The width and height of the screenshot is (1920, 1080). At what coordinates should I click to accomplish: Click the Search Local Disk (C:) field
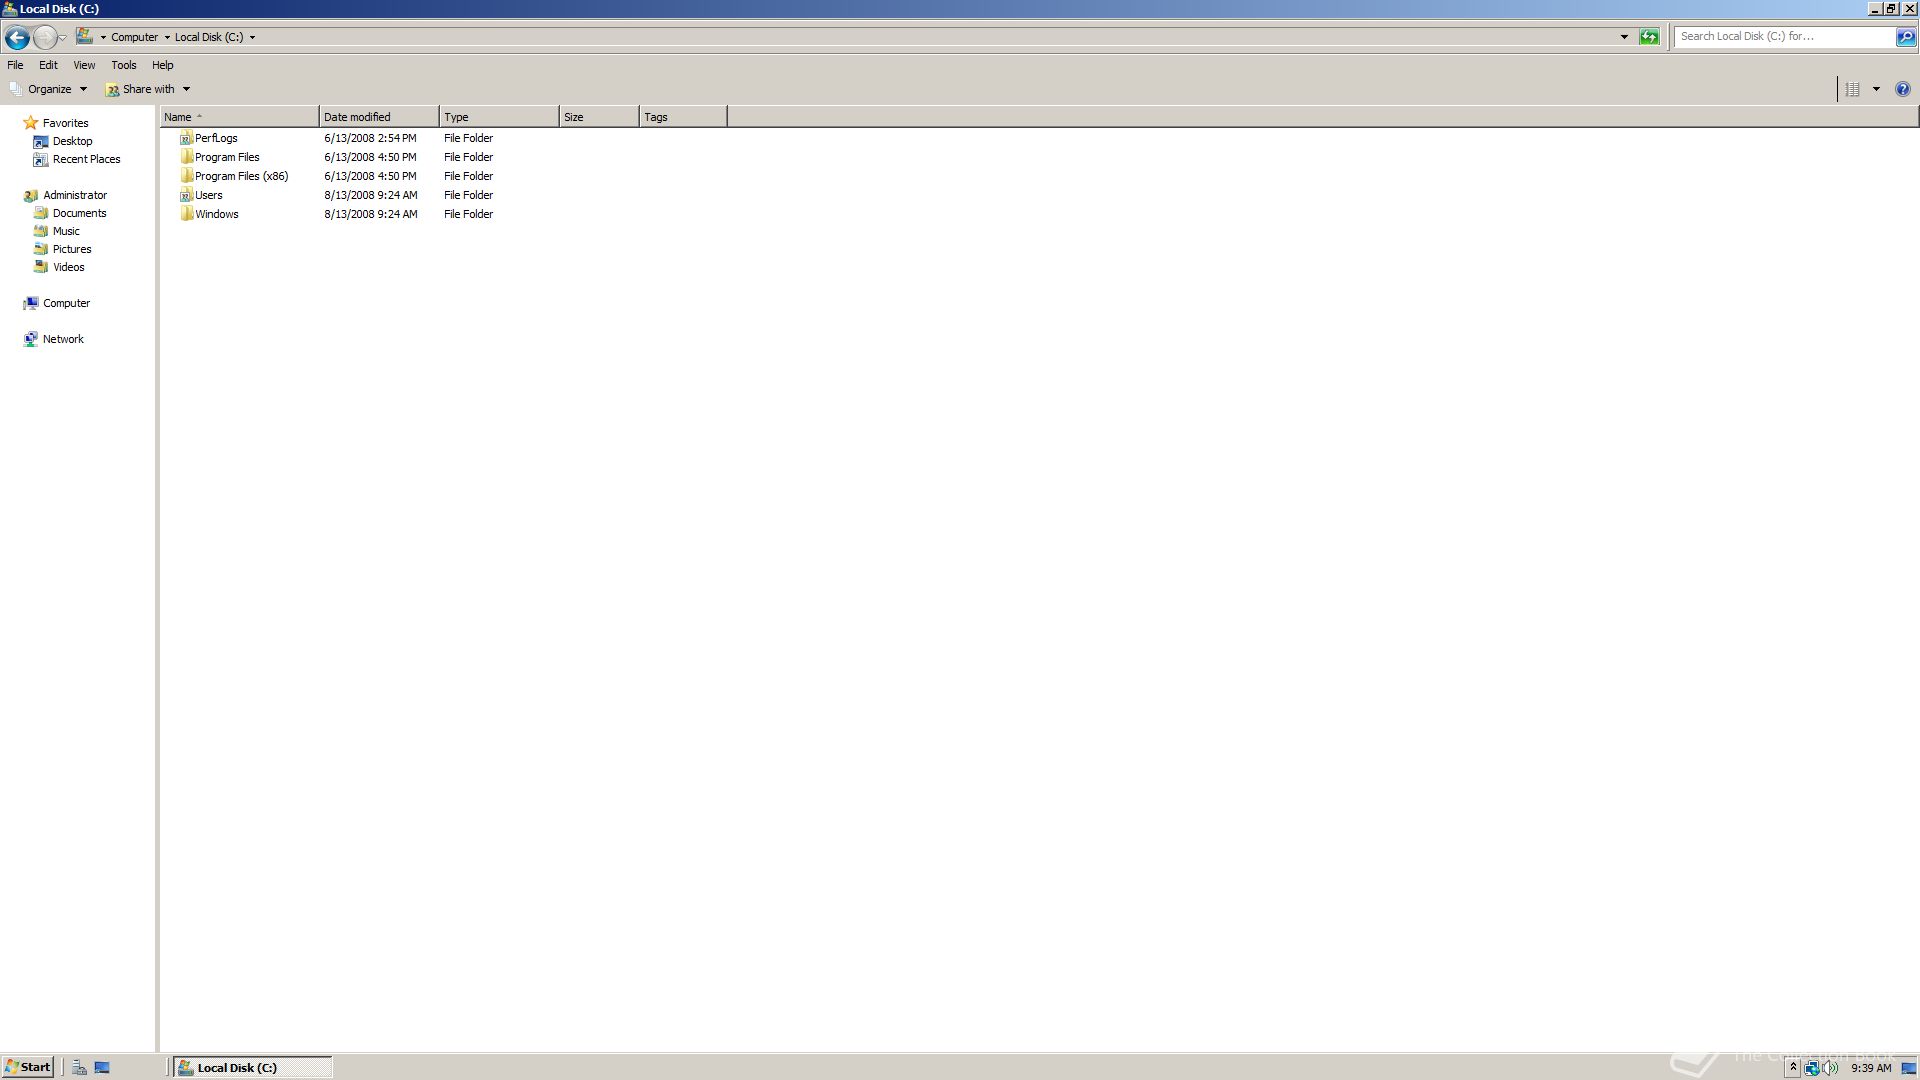coord(1785,36)
